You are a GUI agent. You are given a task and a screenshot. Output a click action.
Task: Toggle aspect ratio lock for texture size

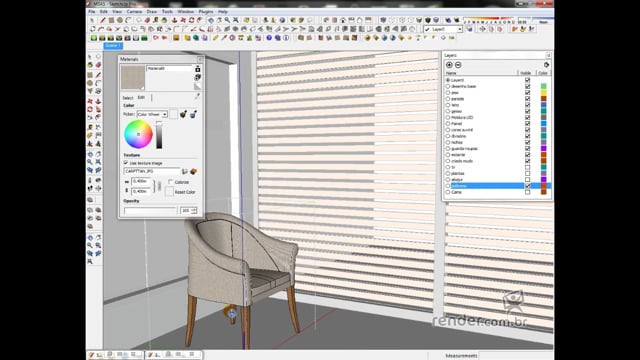(159, 186)
